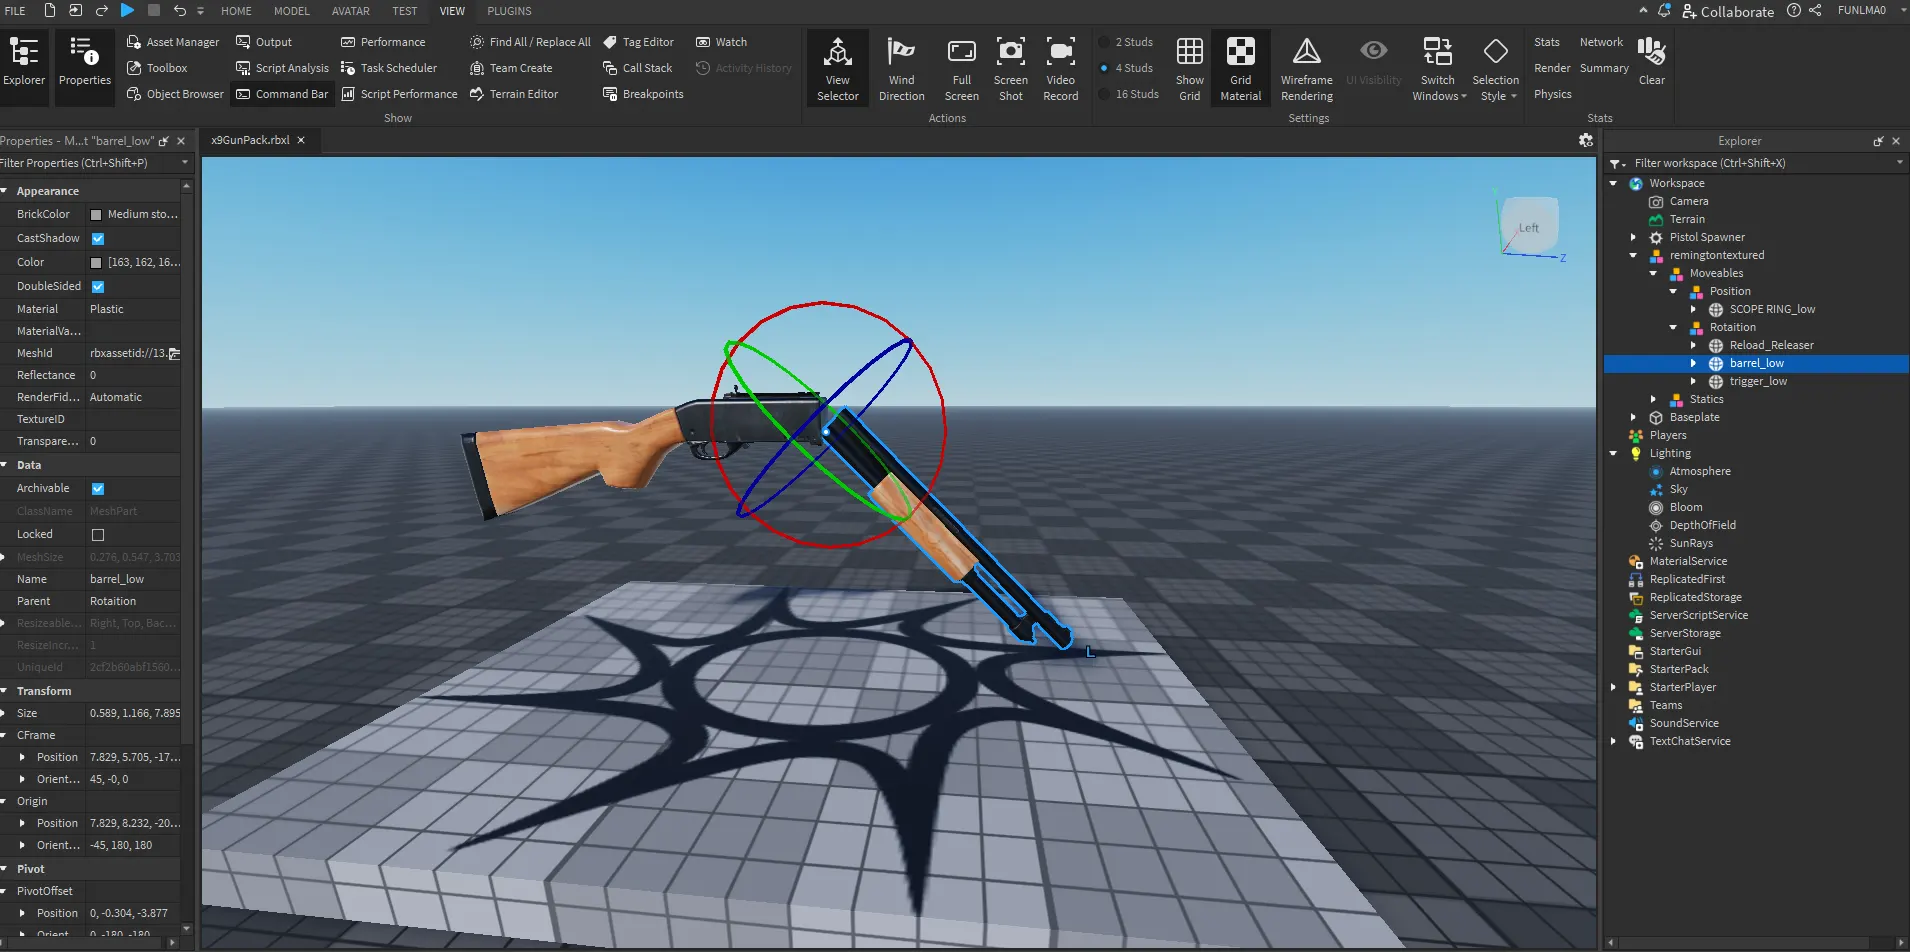
Task: Collapse the Appearance property section
Action: 5,191
